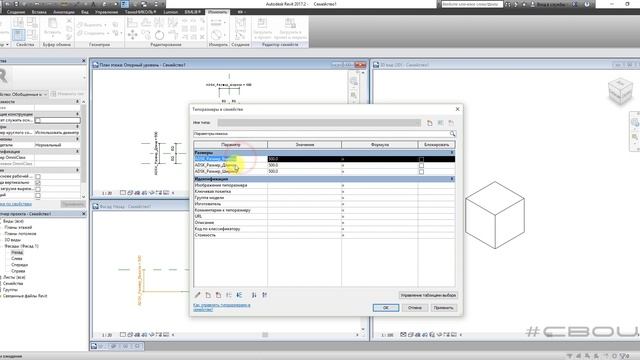This screenshot has width=640, height=360.
Task: Click the Отмена button in the dialog
Action: 415,308
